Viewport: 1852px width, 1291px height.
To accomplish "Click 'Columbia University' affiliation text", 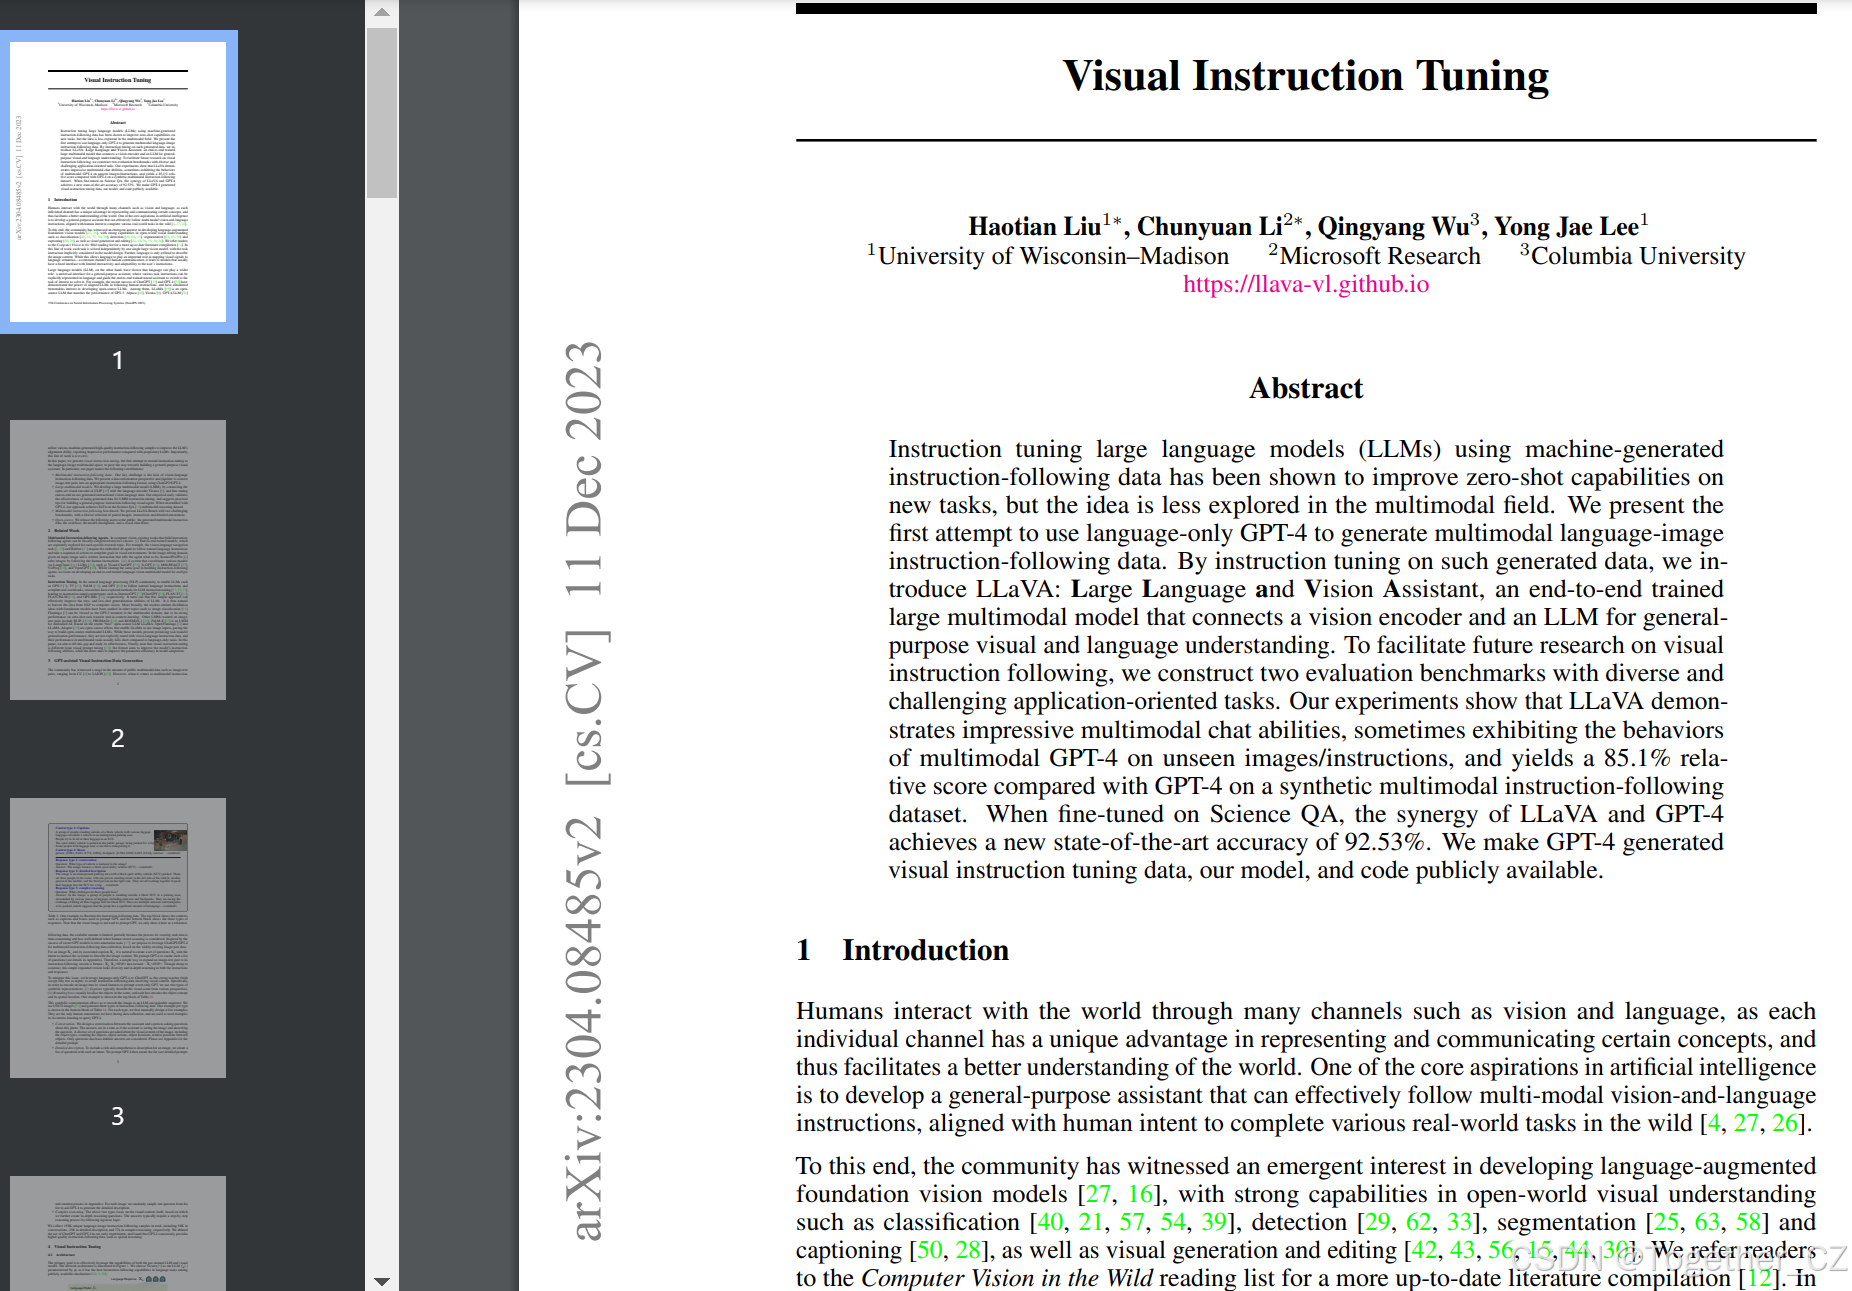I will (x=1638, y=256).
